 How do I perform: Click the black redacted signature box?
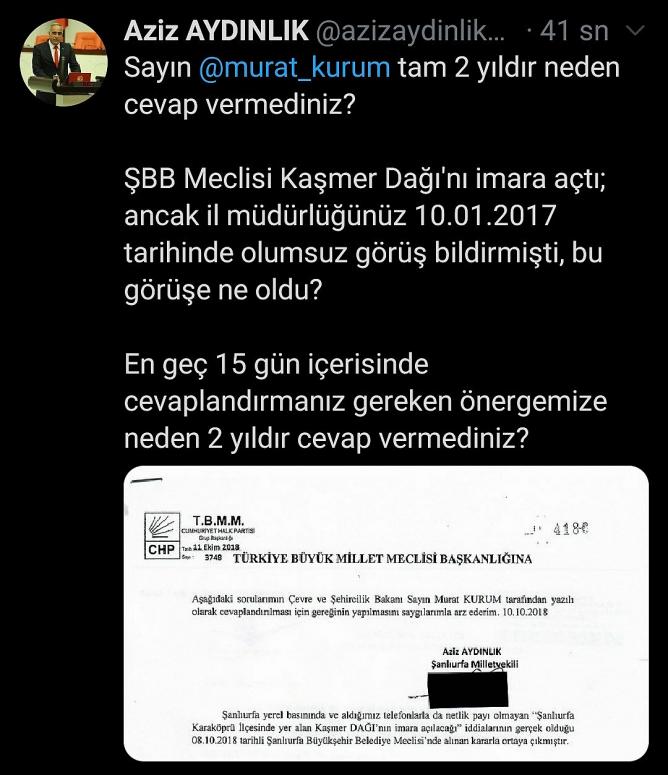coord(468,689)
